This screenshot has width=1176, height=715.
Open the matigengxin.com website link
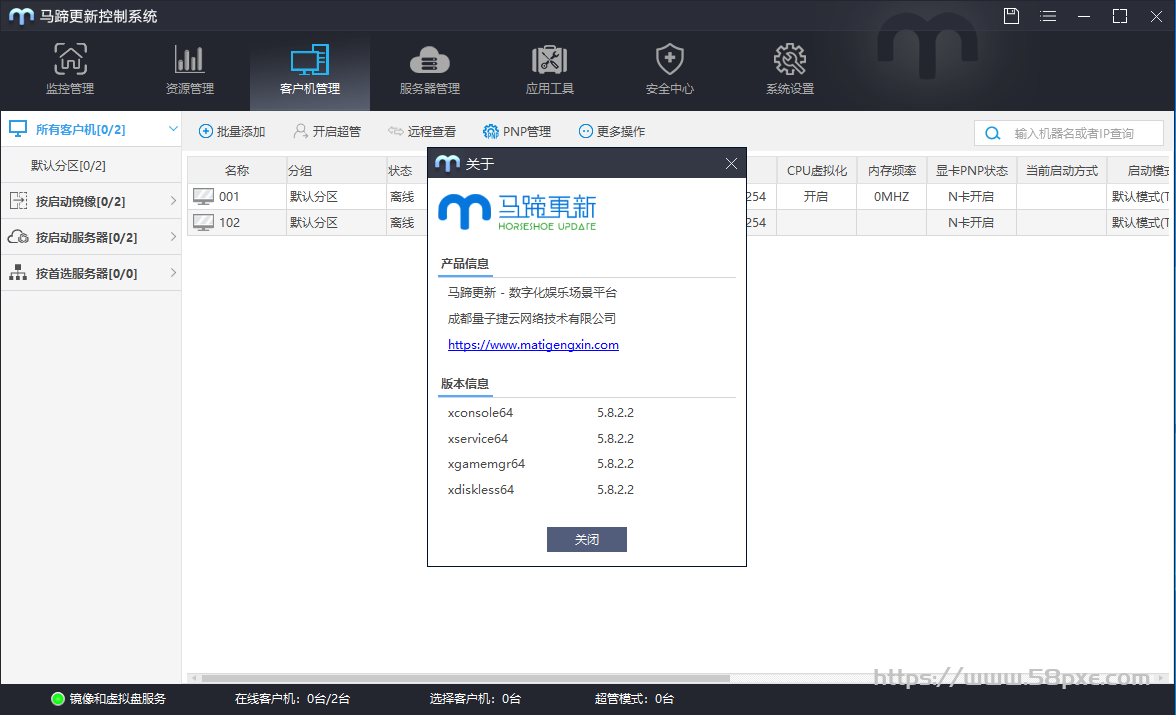click(x=533, y=344)
